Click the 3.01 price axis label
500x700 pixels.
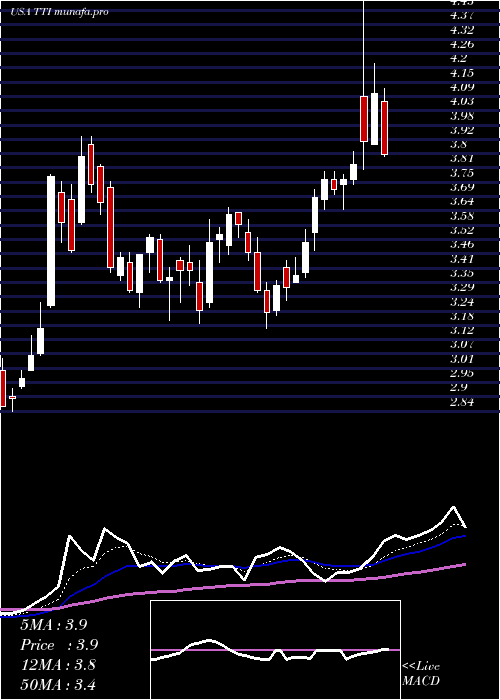[x=463, y=359]
